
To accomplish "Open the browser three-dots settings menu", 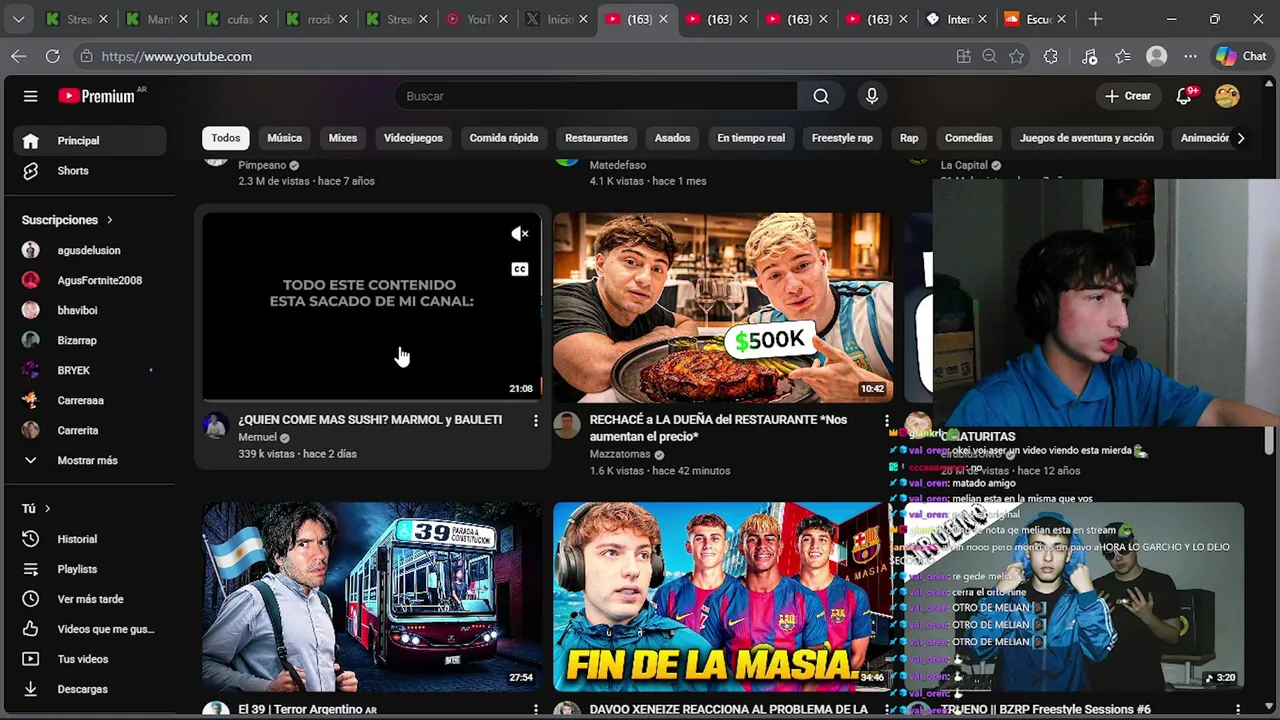I will click(1190, 57).
